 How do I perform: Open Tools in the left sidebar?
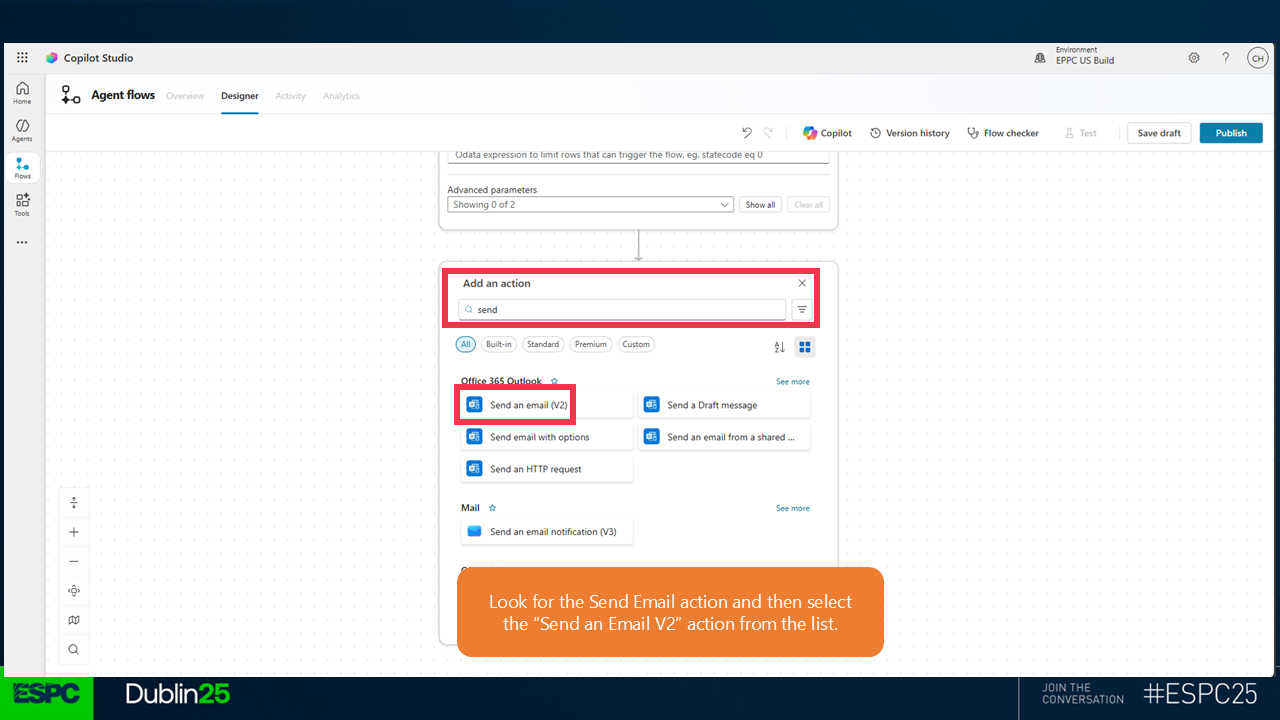(22, 204)
